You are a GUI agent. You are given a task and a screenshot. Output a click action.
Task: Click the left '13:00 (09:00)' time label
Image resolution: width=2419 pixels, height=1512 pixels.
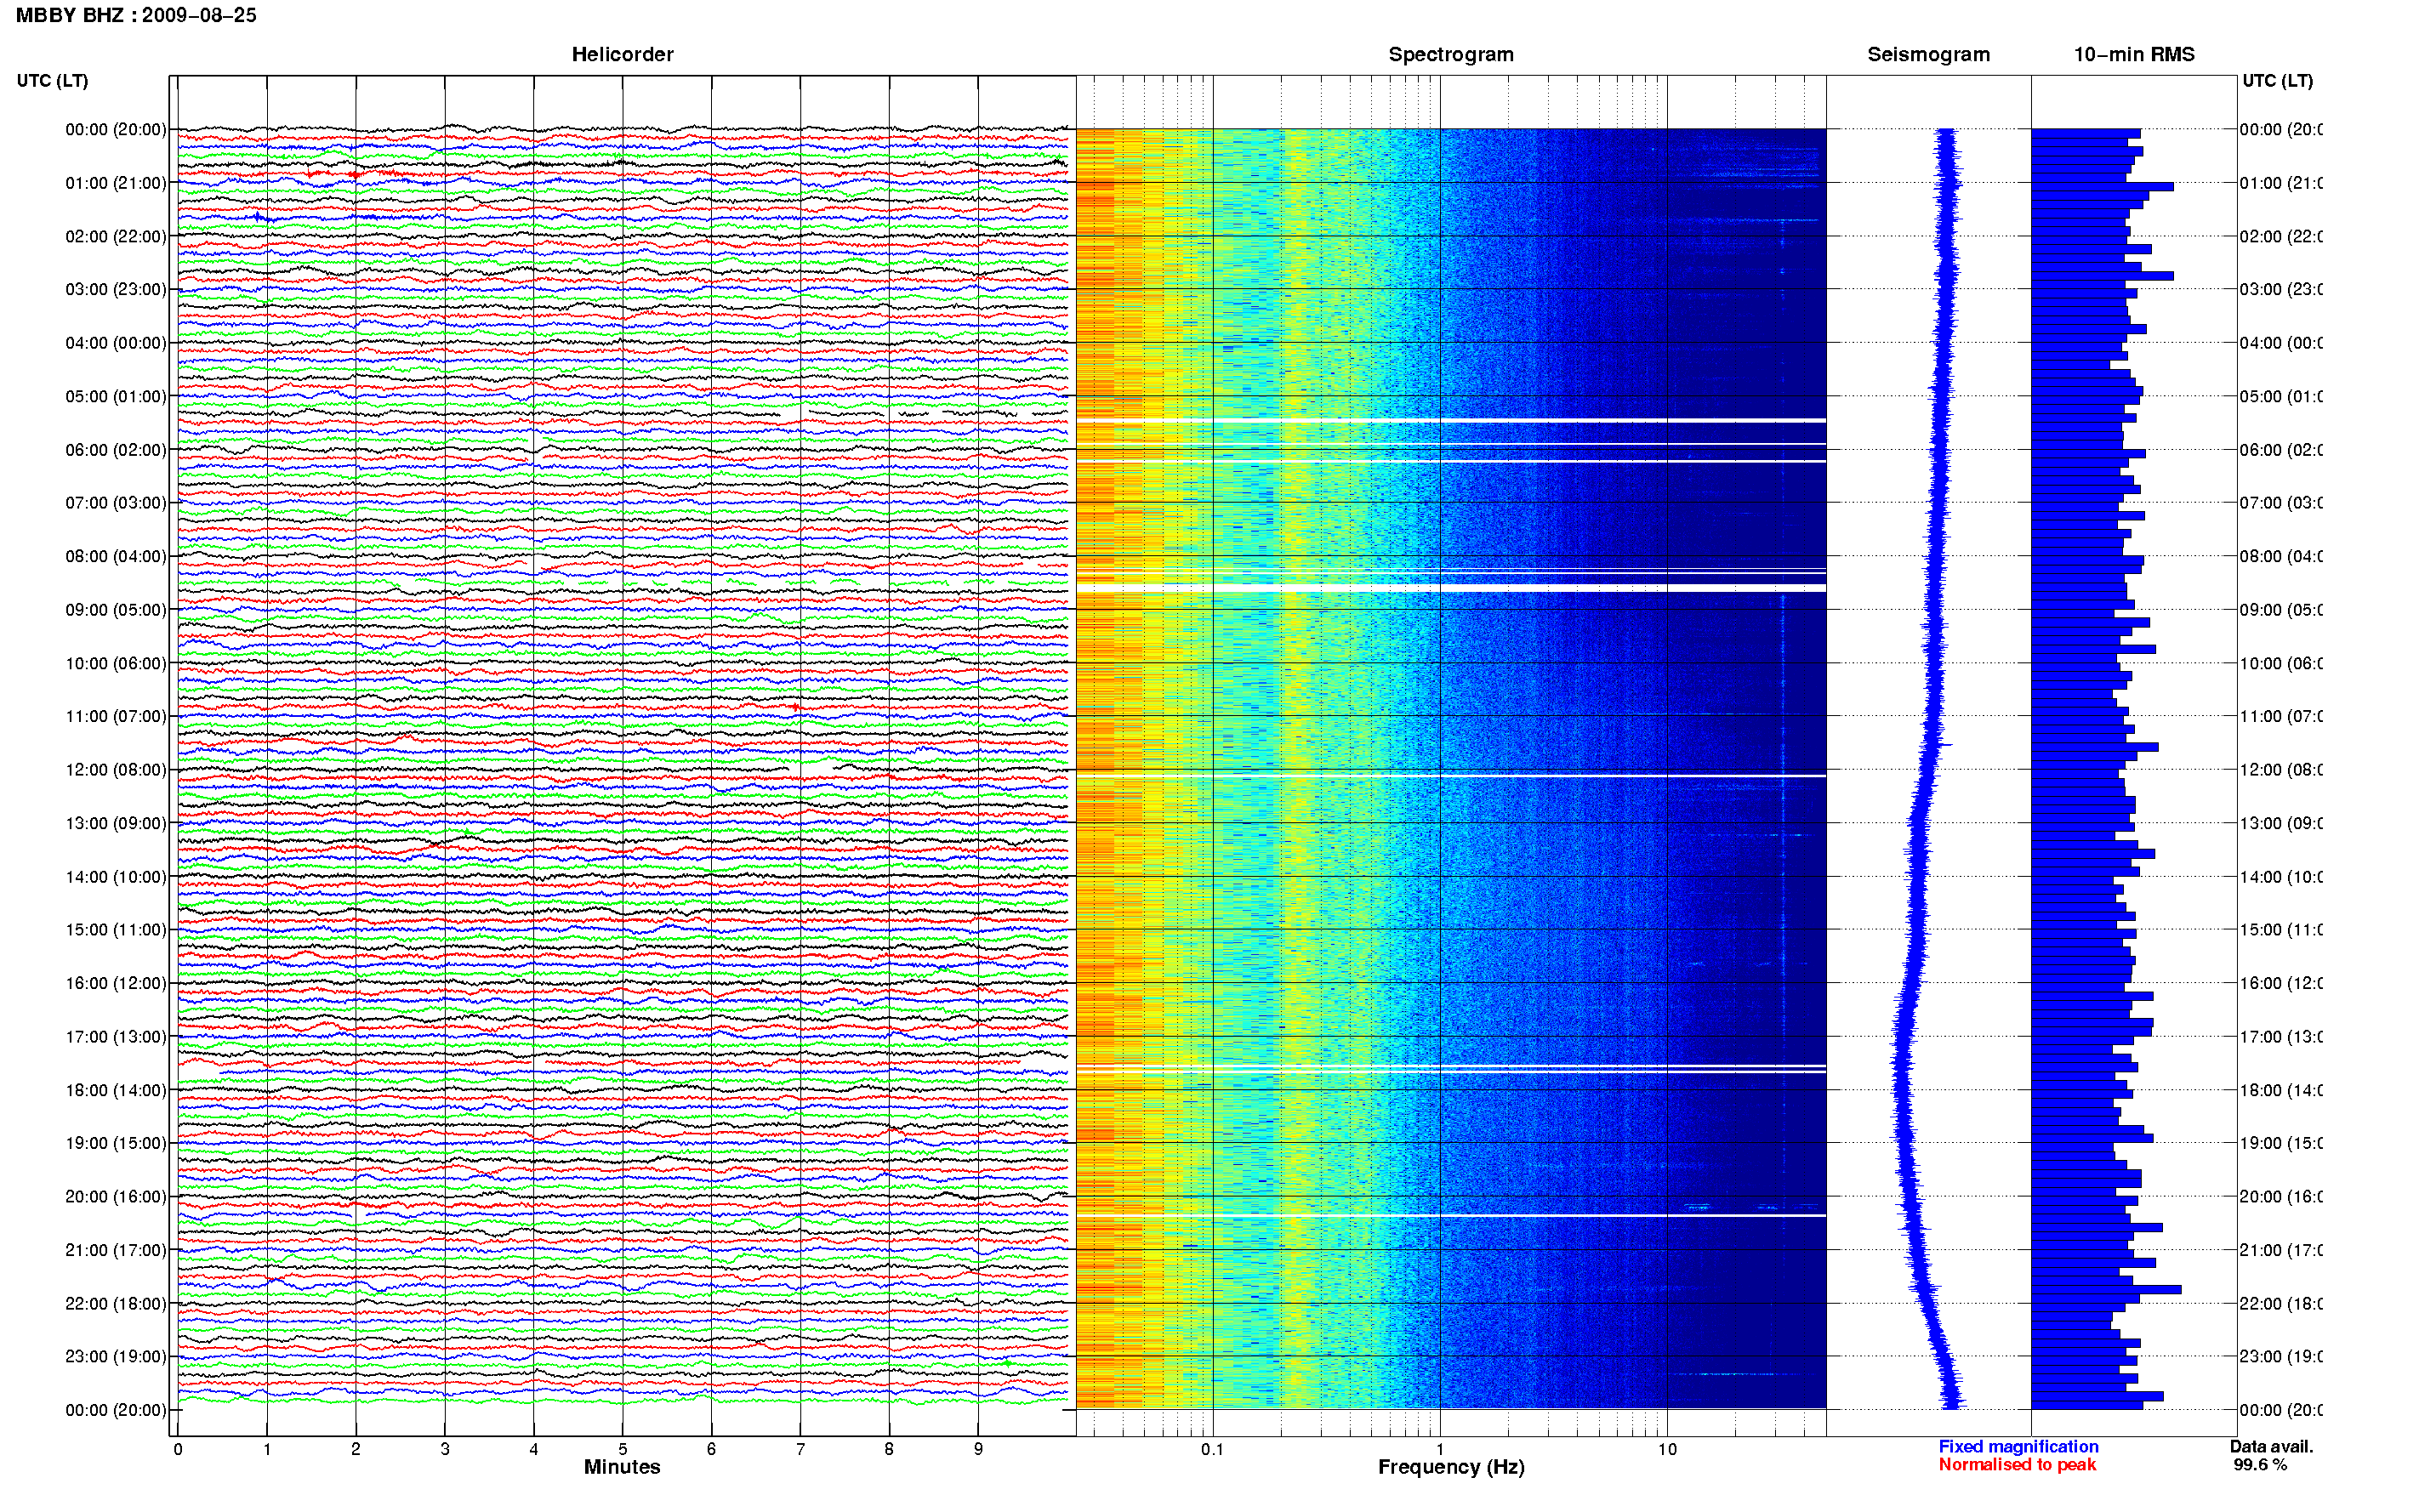(115, 823)
